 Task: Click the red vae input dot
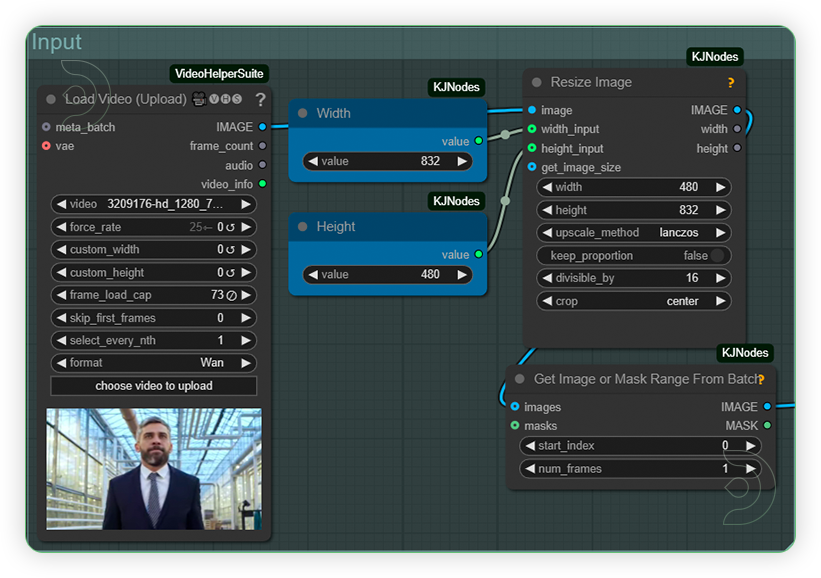[46, 146]
